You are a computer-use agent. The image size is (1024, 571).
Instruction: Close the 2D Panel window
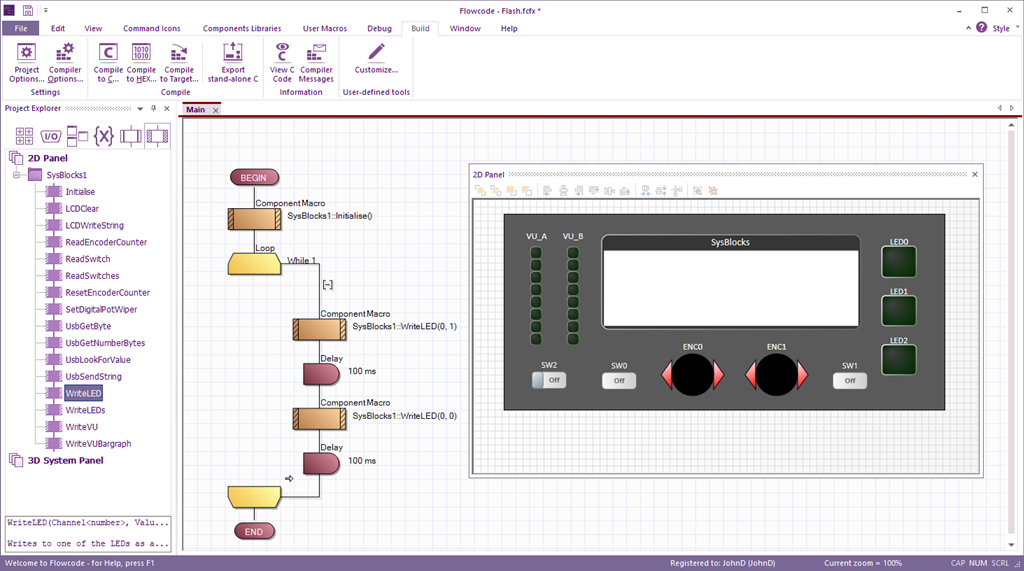975,174
